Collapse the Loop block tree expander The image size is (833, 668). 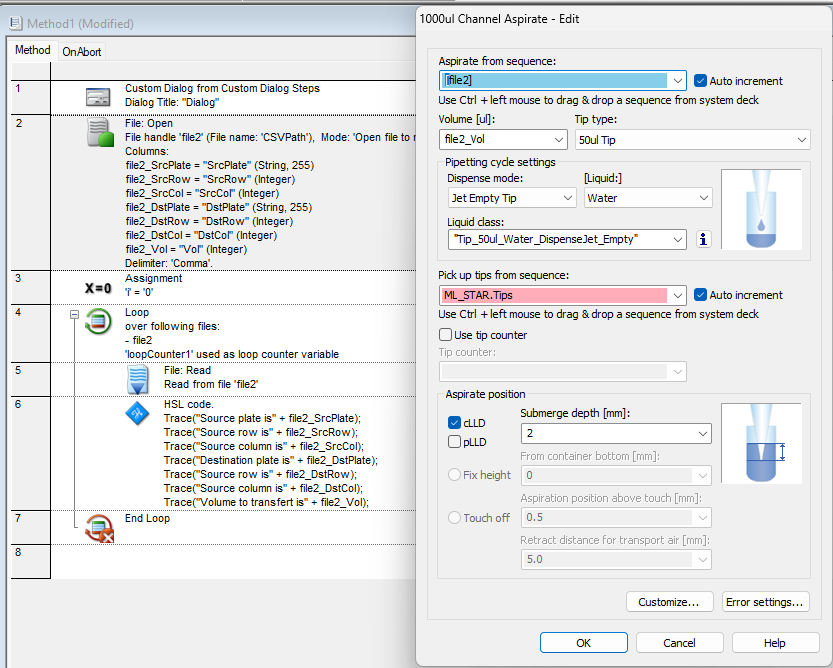(x=74, y=314)
